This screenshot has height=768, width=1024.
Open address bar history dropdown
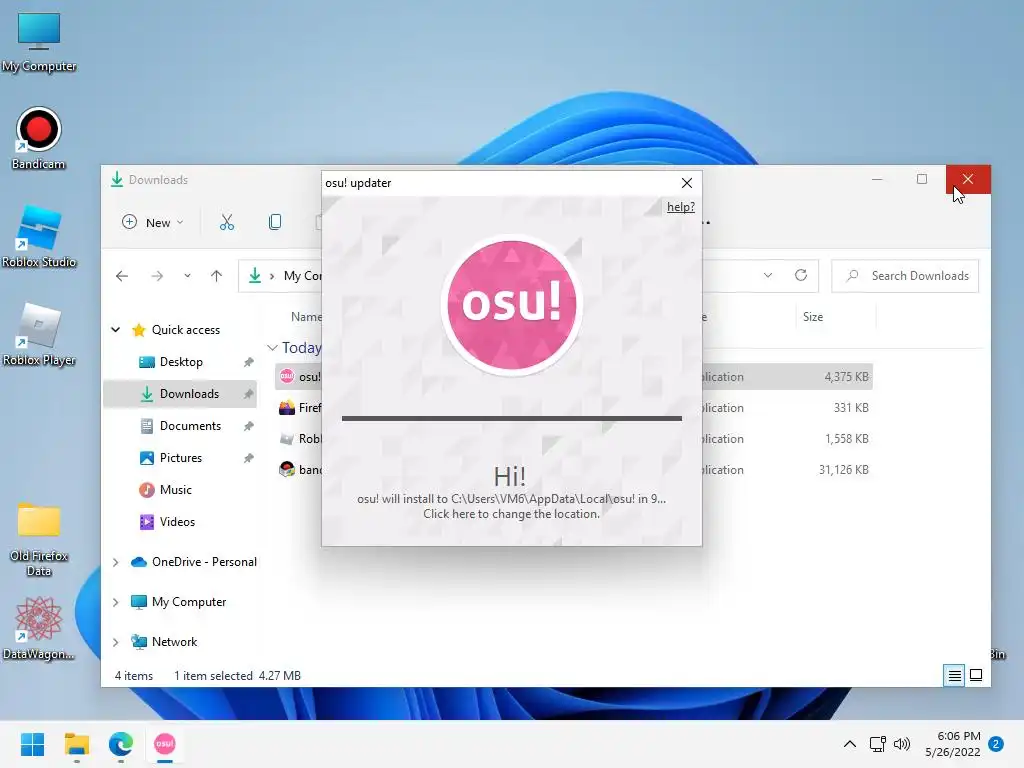(768, 275)
